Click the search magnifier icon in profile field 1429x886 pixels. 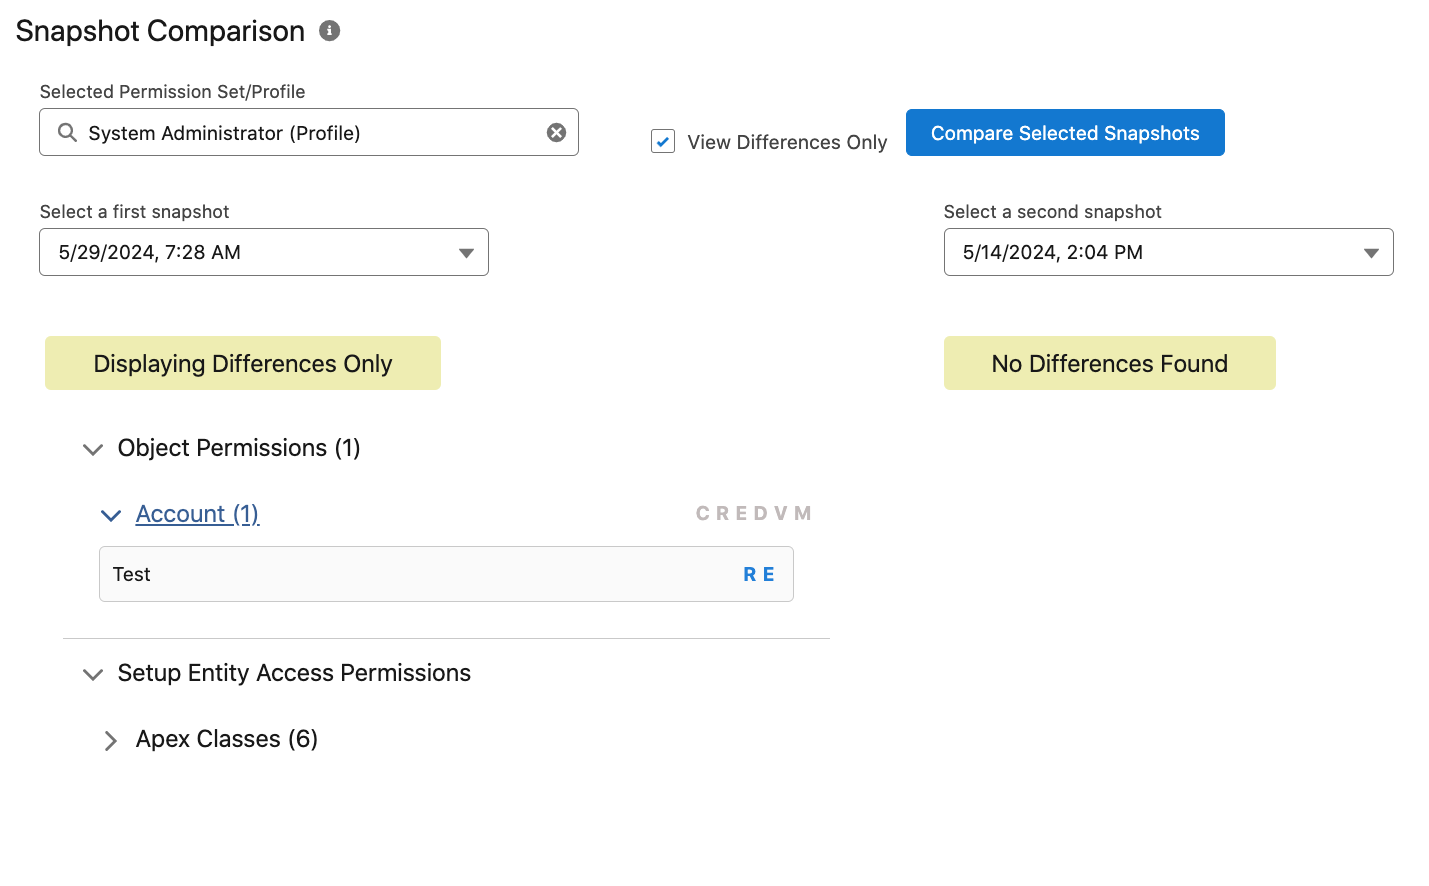67,133
